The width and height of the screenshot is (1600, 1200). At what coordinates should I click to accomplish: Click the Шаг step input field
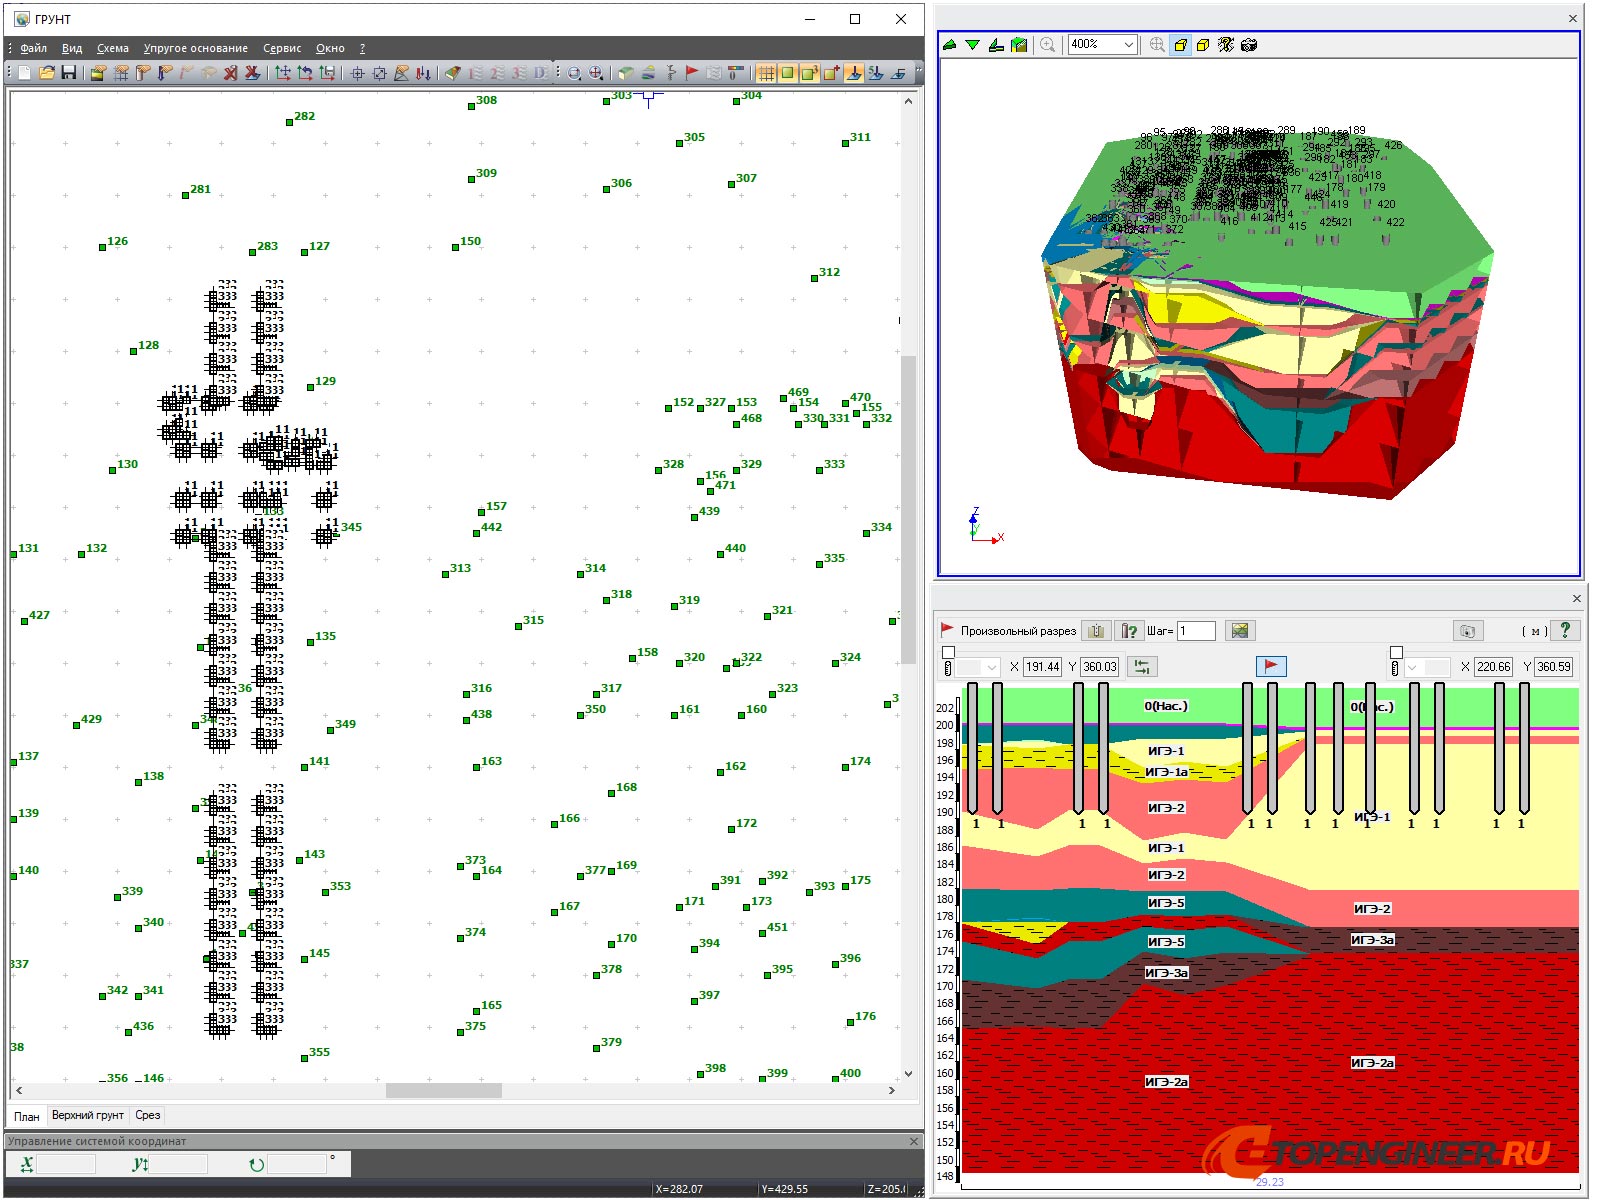[1195, 631]
